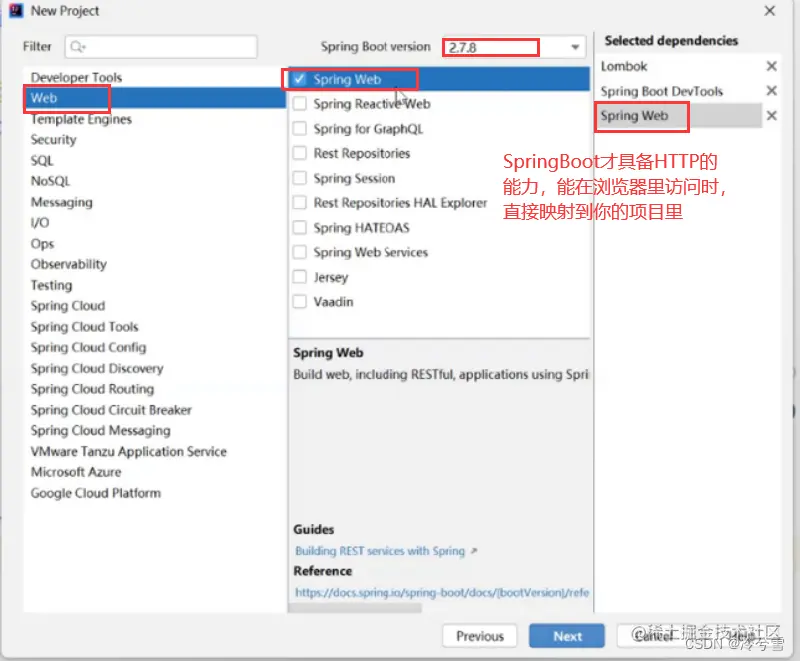Screen dimensions: 800x661
Task: Choose Spring Cloud Tools category
Action: [85, 326]
